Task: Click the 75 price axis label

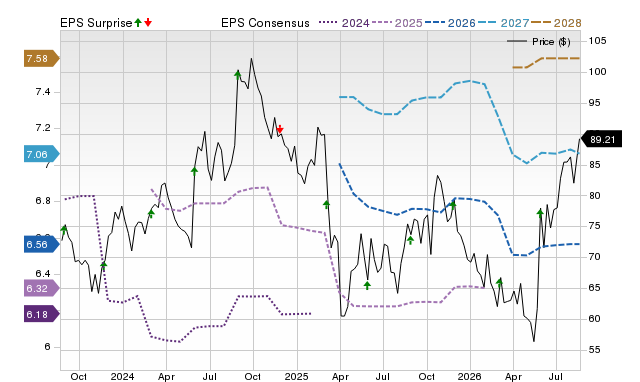Action: point(595,226)
